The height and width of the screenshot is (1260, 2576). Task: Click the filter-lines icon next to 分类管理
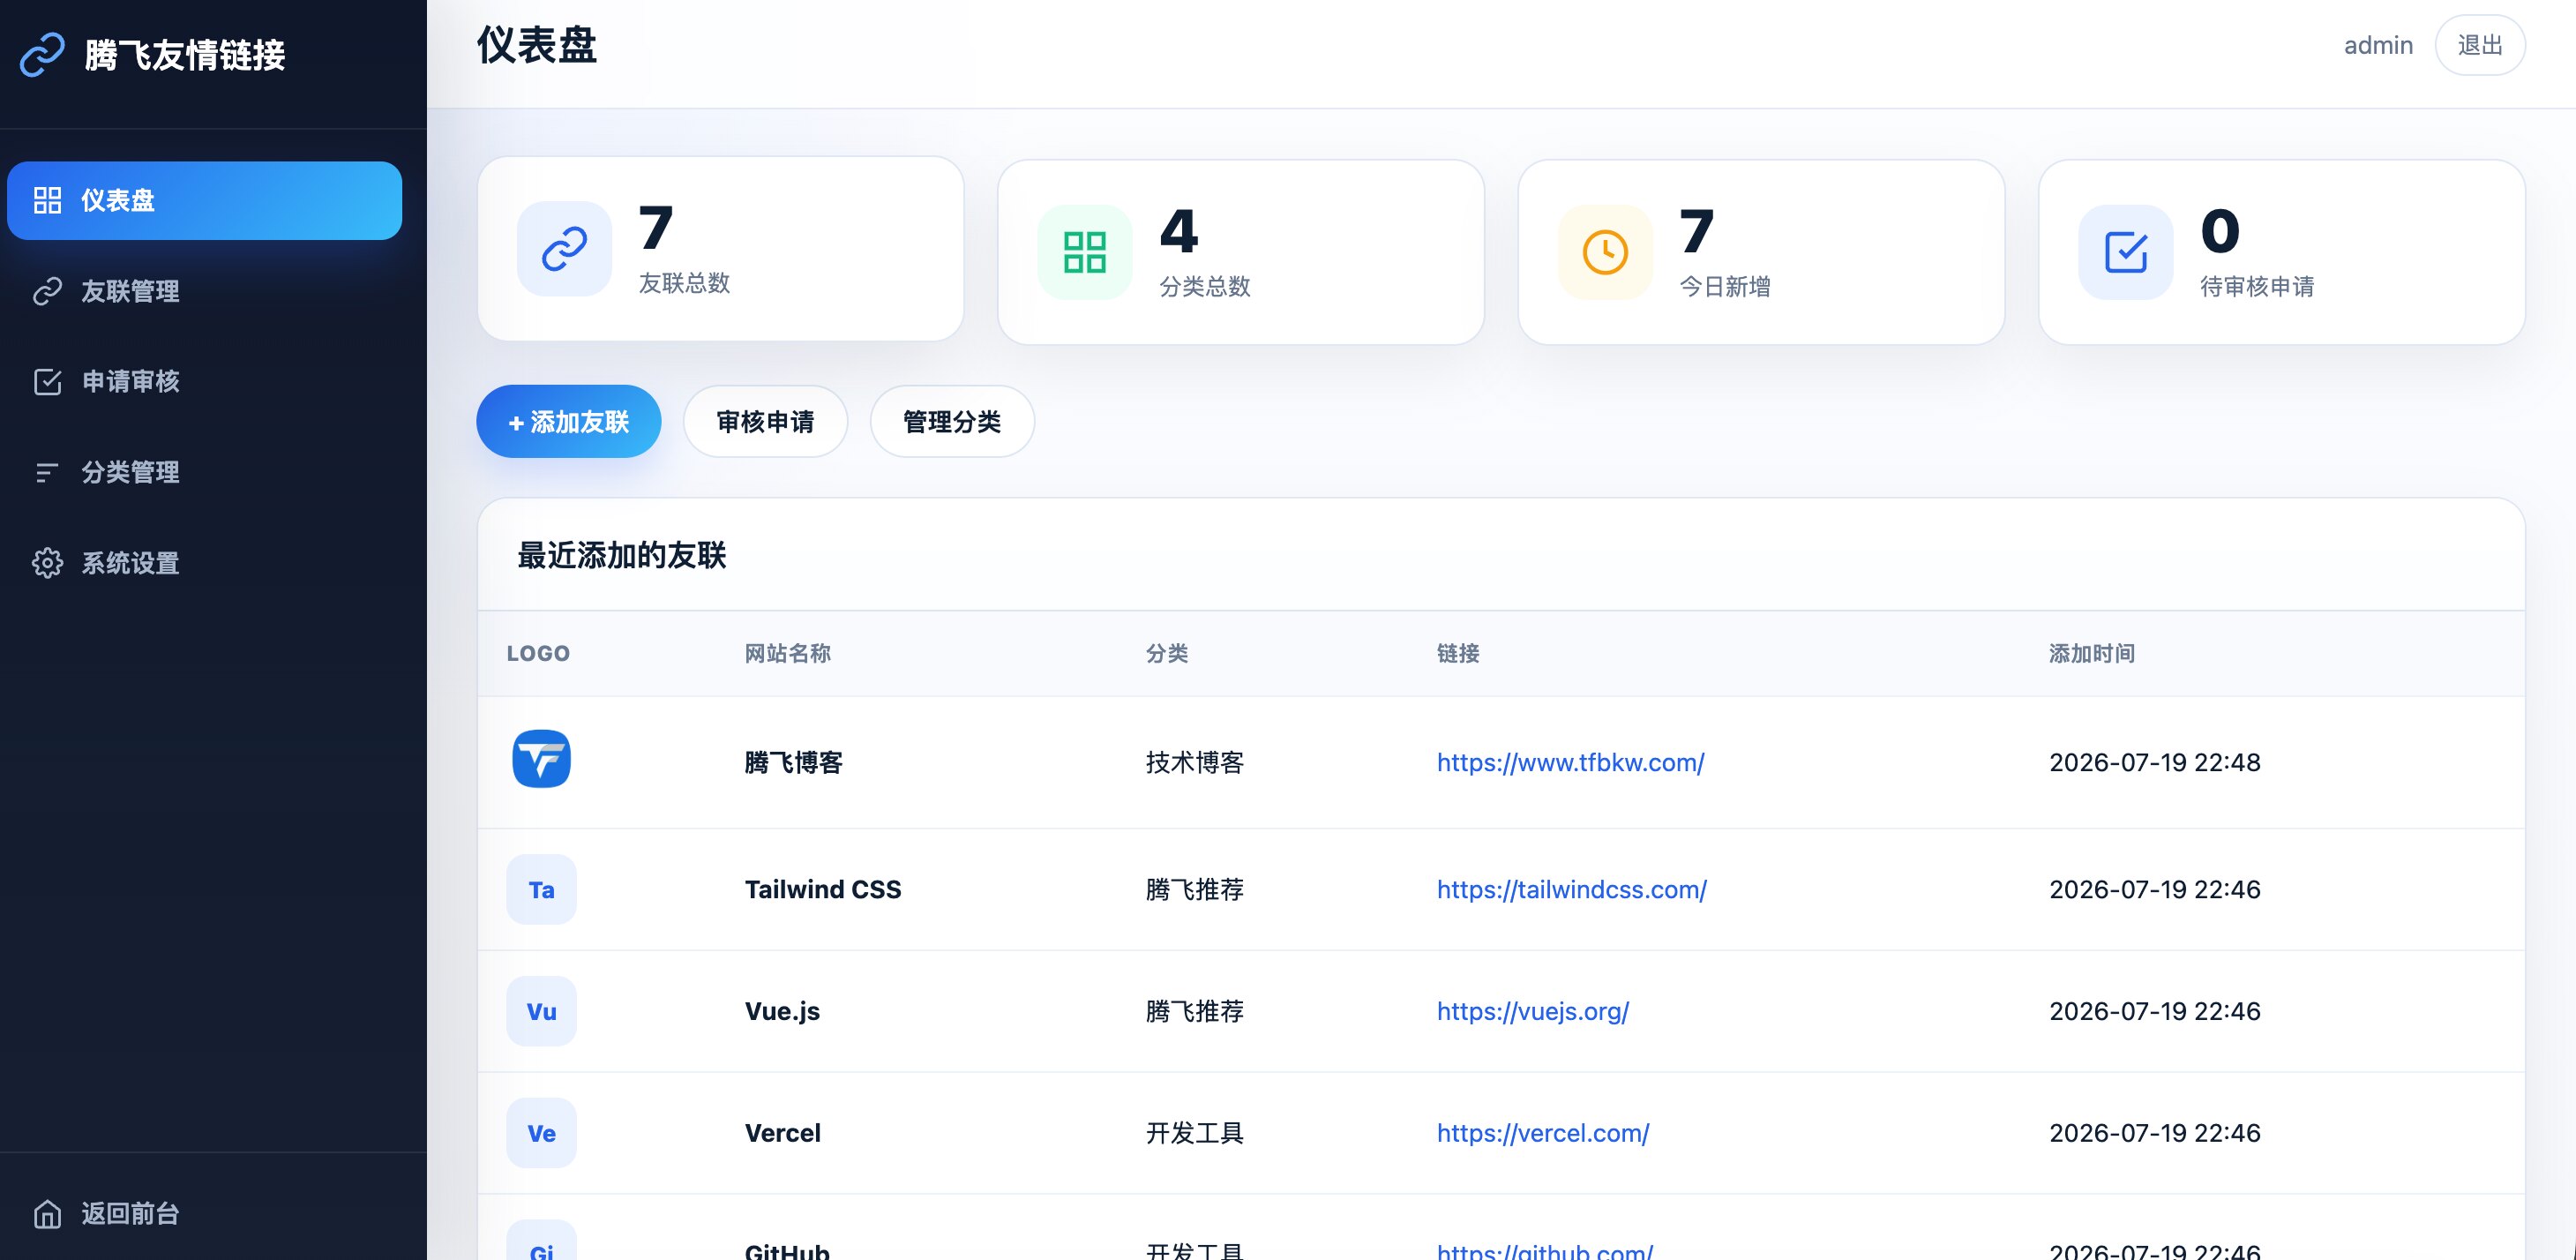tap(47, 472)
